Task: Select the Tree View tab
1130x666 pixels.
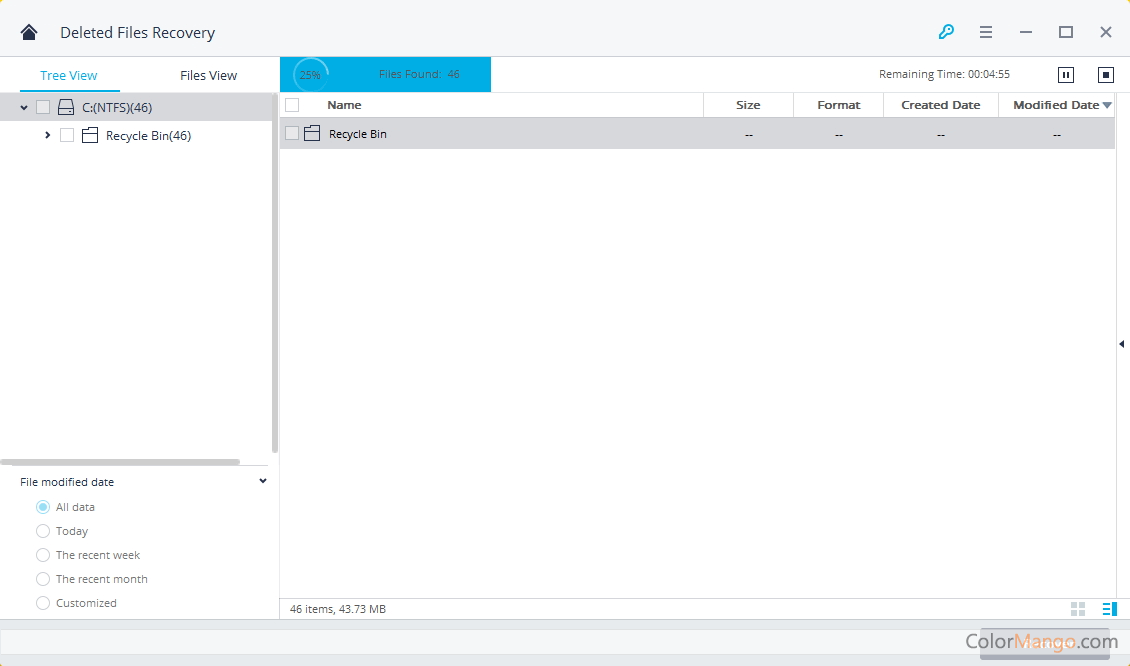Action: pos(69,75)
